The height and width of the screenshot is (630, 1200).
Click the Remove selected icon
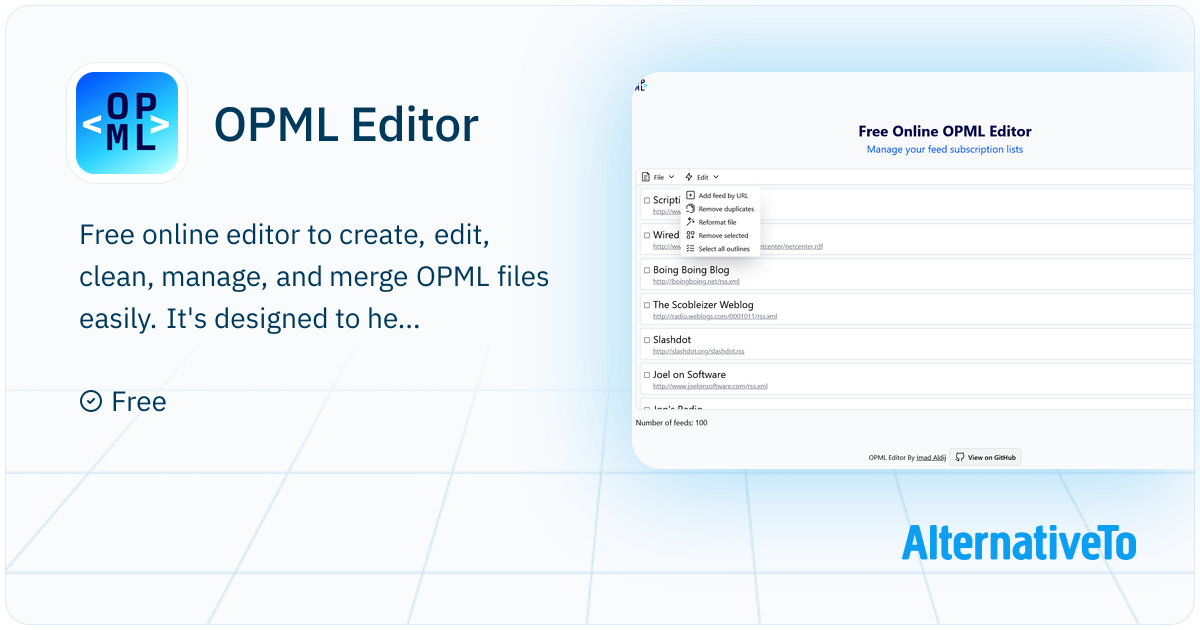click(x=690, y=235)
